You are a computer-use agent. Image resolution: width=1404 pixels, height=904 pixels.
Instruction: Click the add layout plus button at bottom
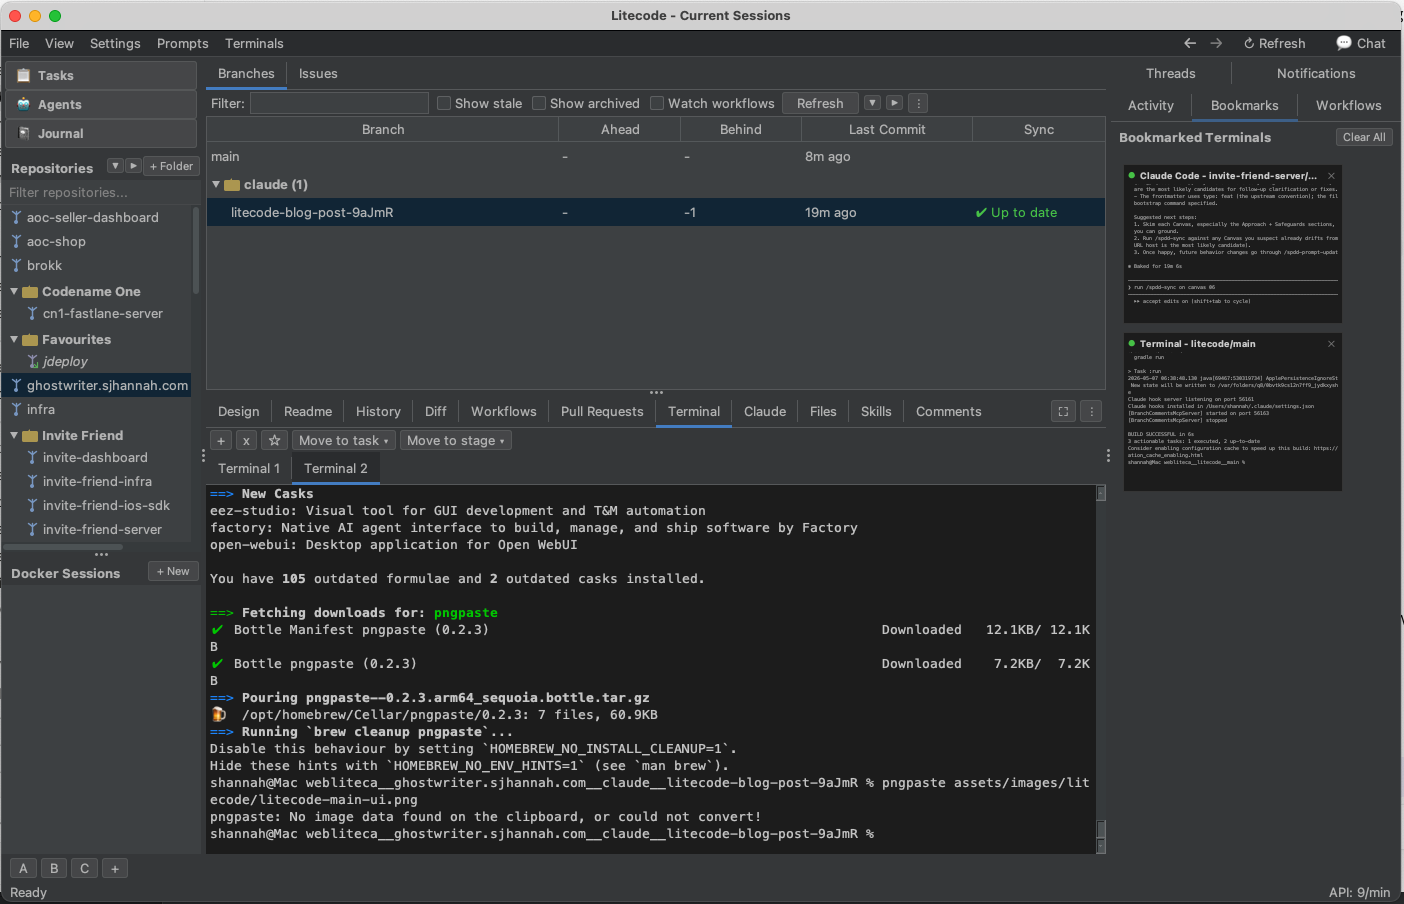[115, 868]
